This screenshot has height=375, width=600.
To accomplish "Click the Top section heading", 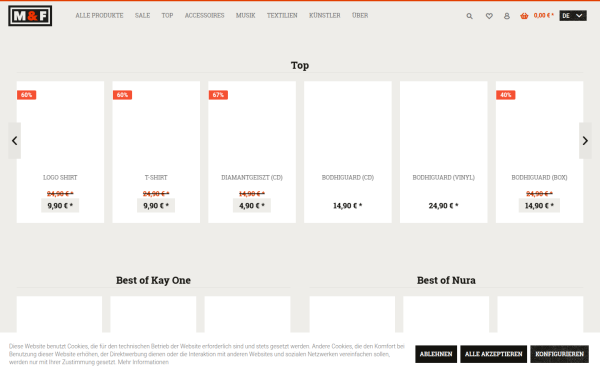I will [300, 65].
